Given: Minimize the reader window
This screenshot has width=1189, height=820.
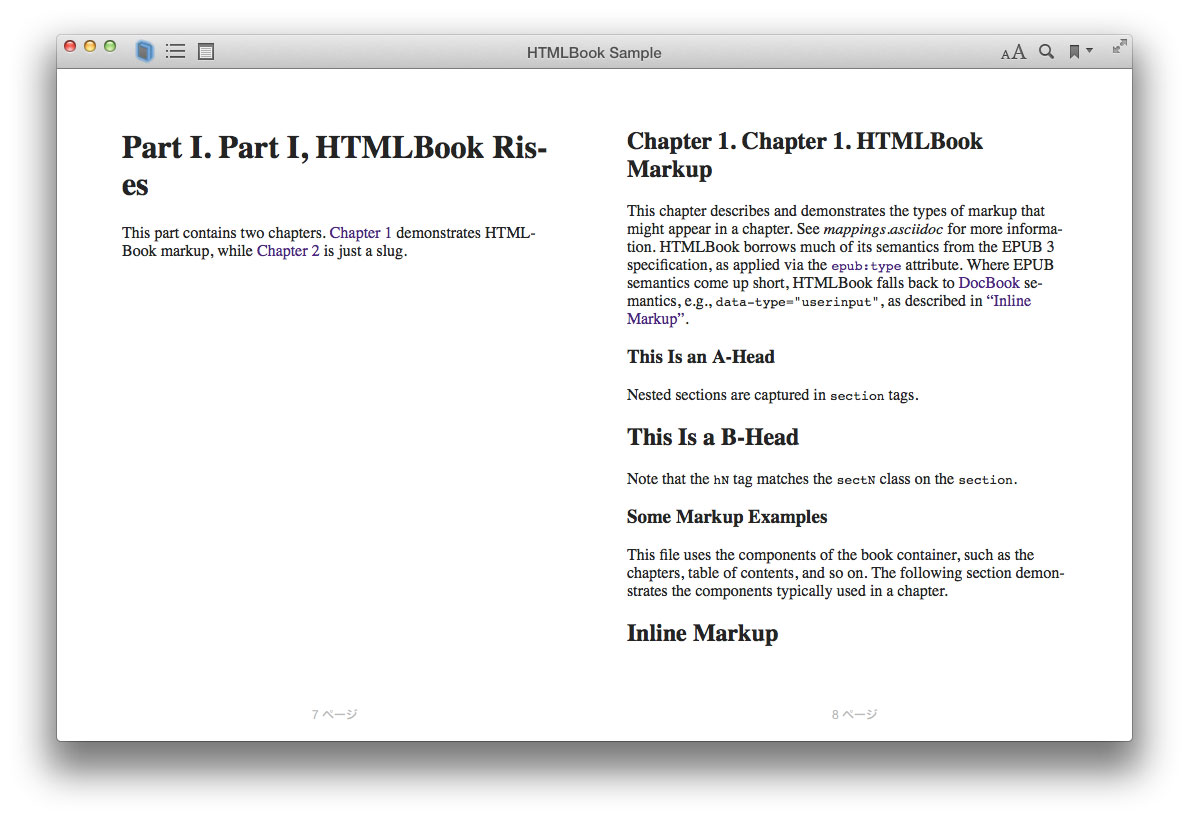Looking at the screenshot, I should [90, 45].
